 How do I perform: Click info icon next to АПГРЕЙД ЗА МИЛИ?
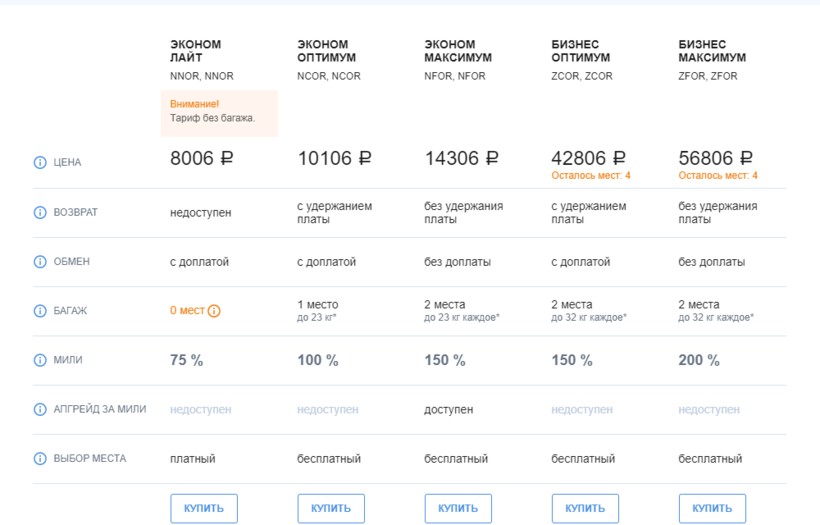click(x=40, y=409)
